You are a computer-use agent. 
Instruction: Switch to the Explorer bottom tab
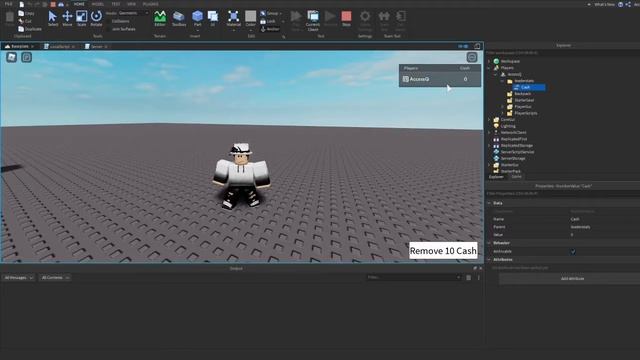pos(496,177)
